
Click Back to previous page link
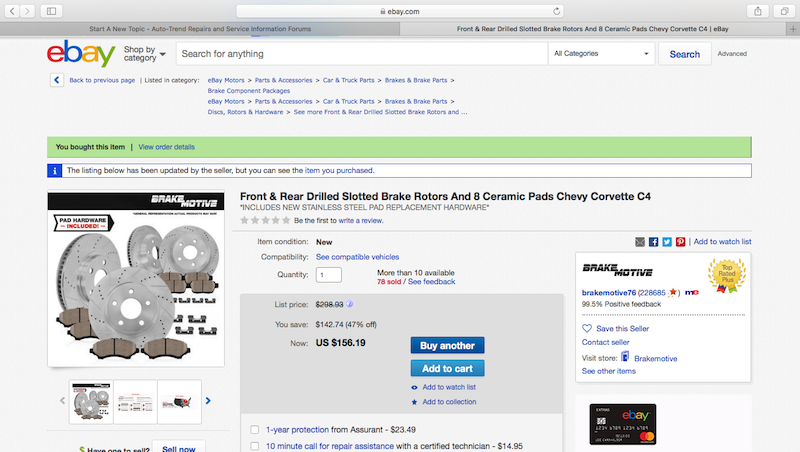click(102, 80)
